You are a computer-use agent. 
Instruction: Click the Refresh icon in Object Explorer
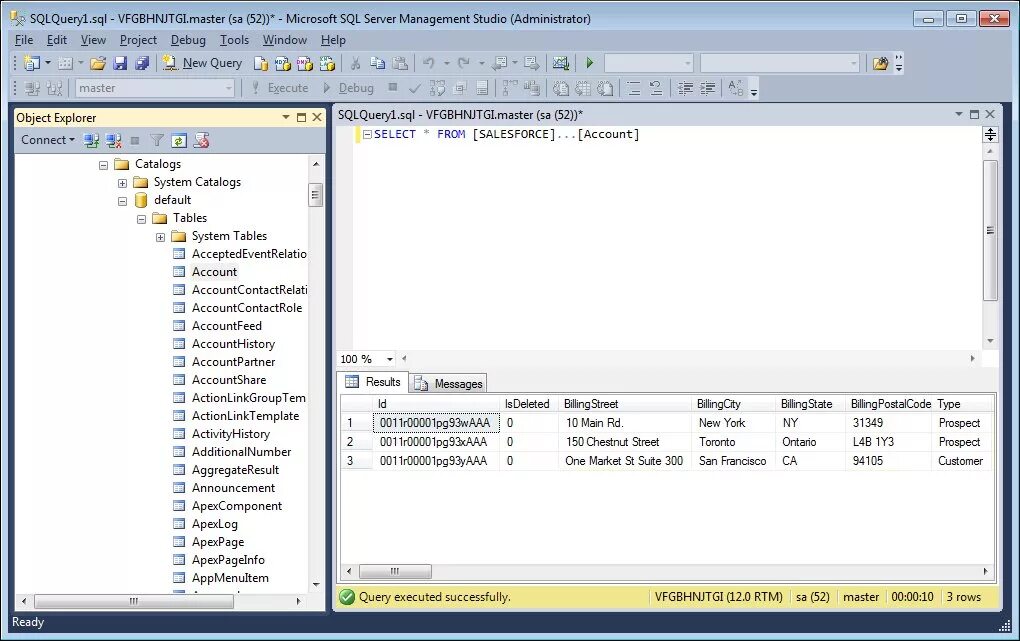[179, 141]
